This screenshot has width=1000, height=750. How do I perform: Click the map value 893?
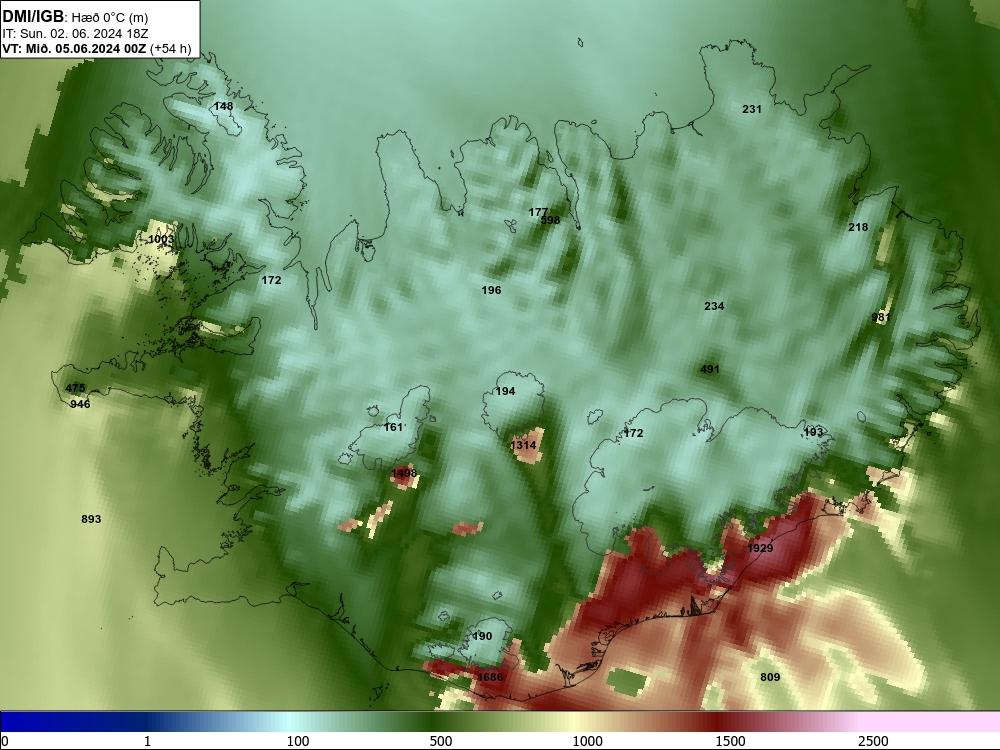(x=91, y=518)
